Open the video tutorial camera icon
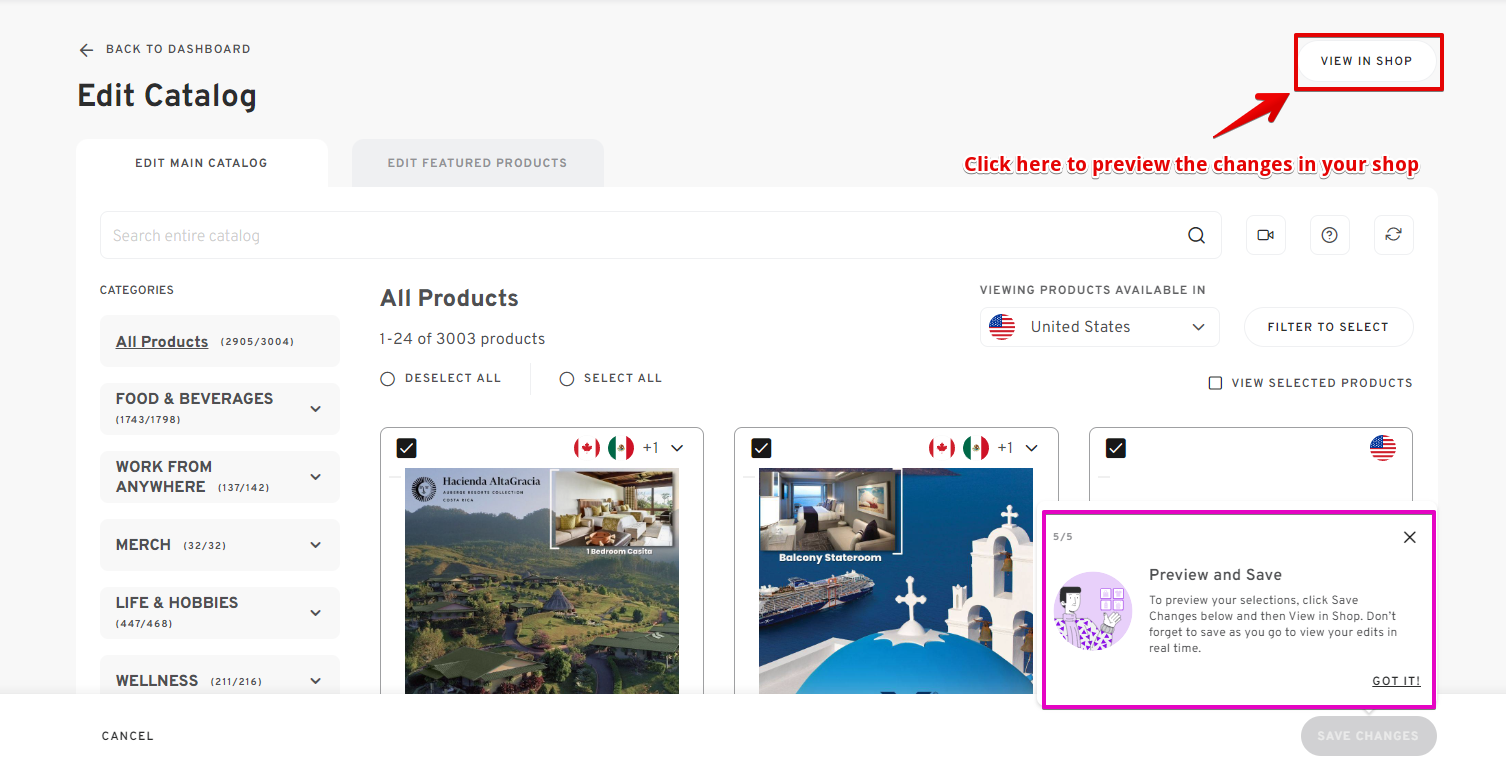The width and height of the screenshot is (1506, 776). [x=1265, y=235]
